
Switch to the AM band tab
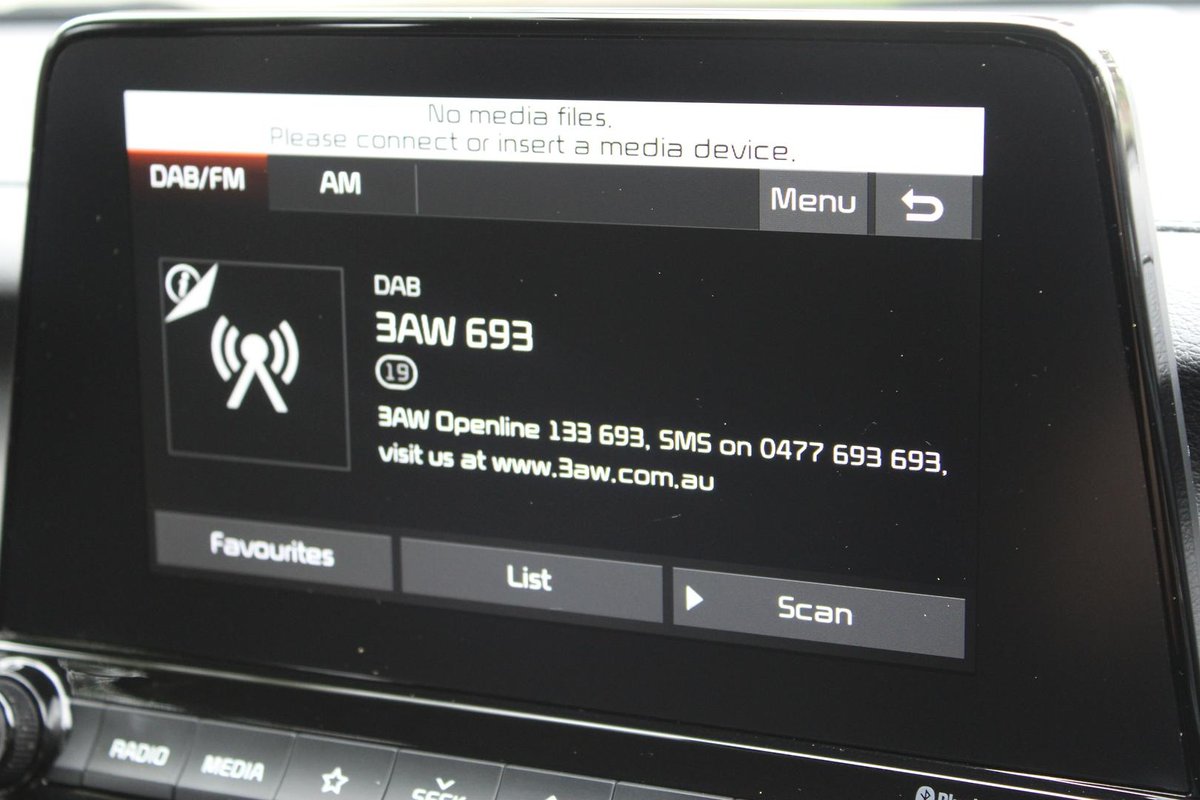tap(340, 184)
